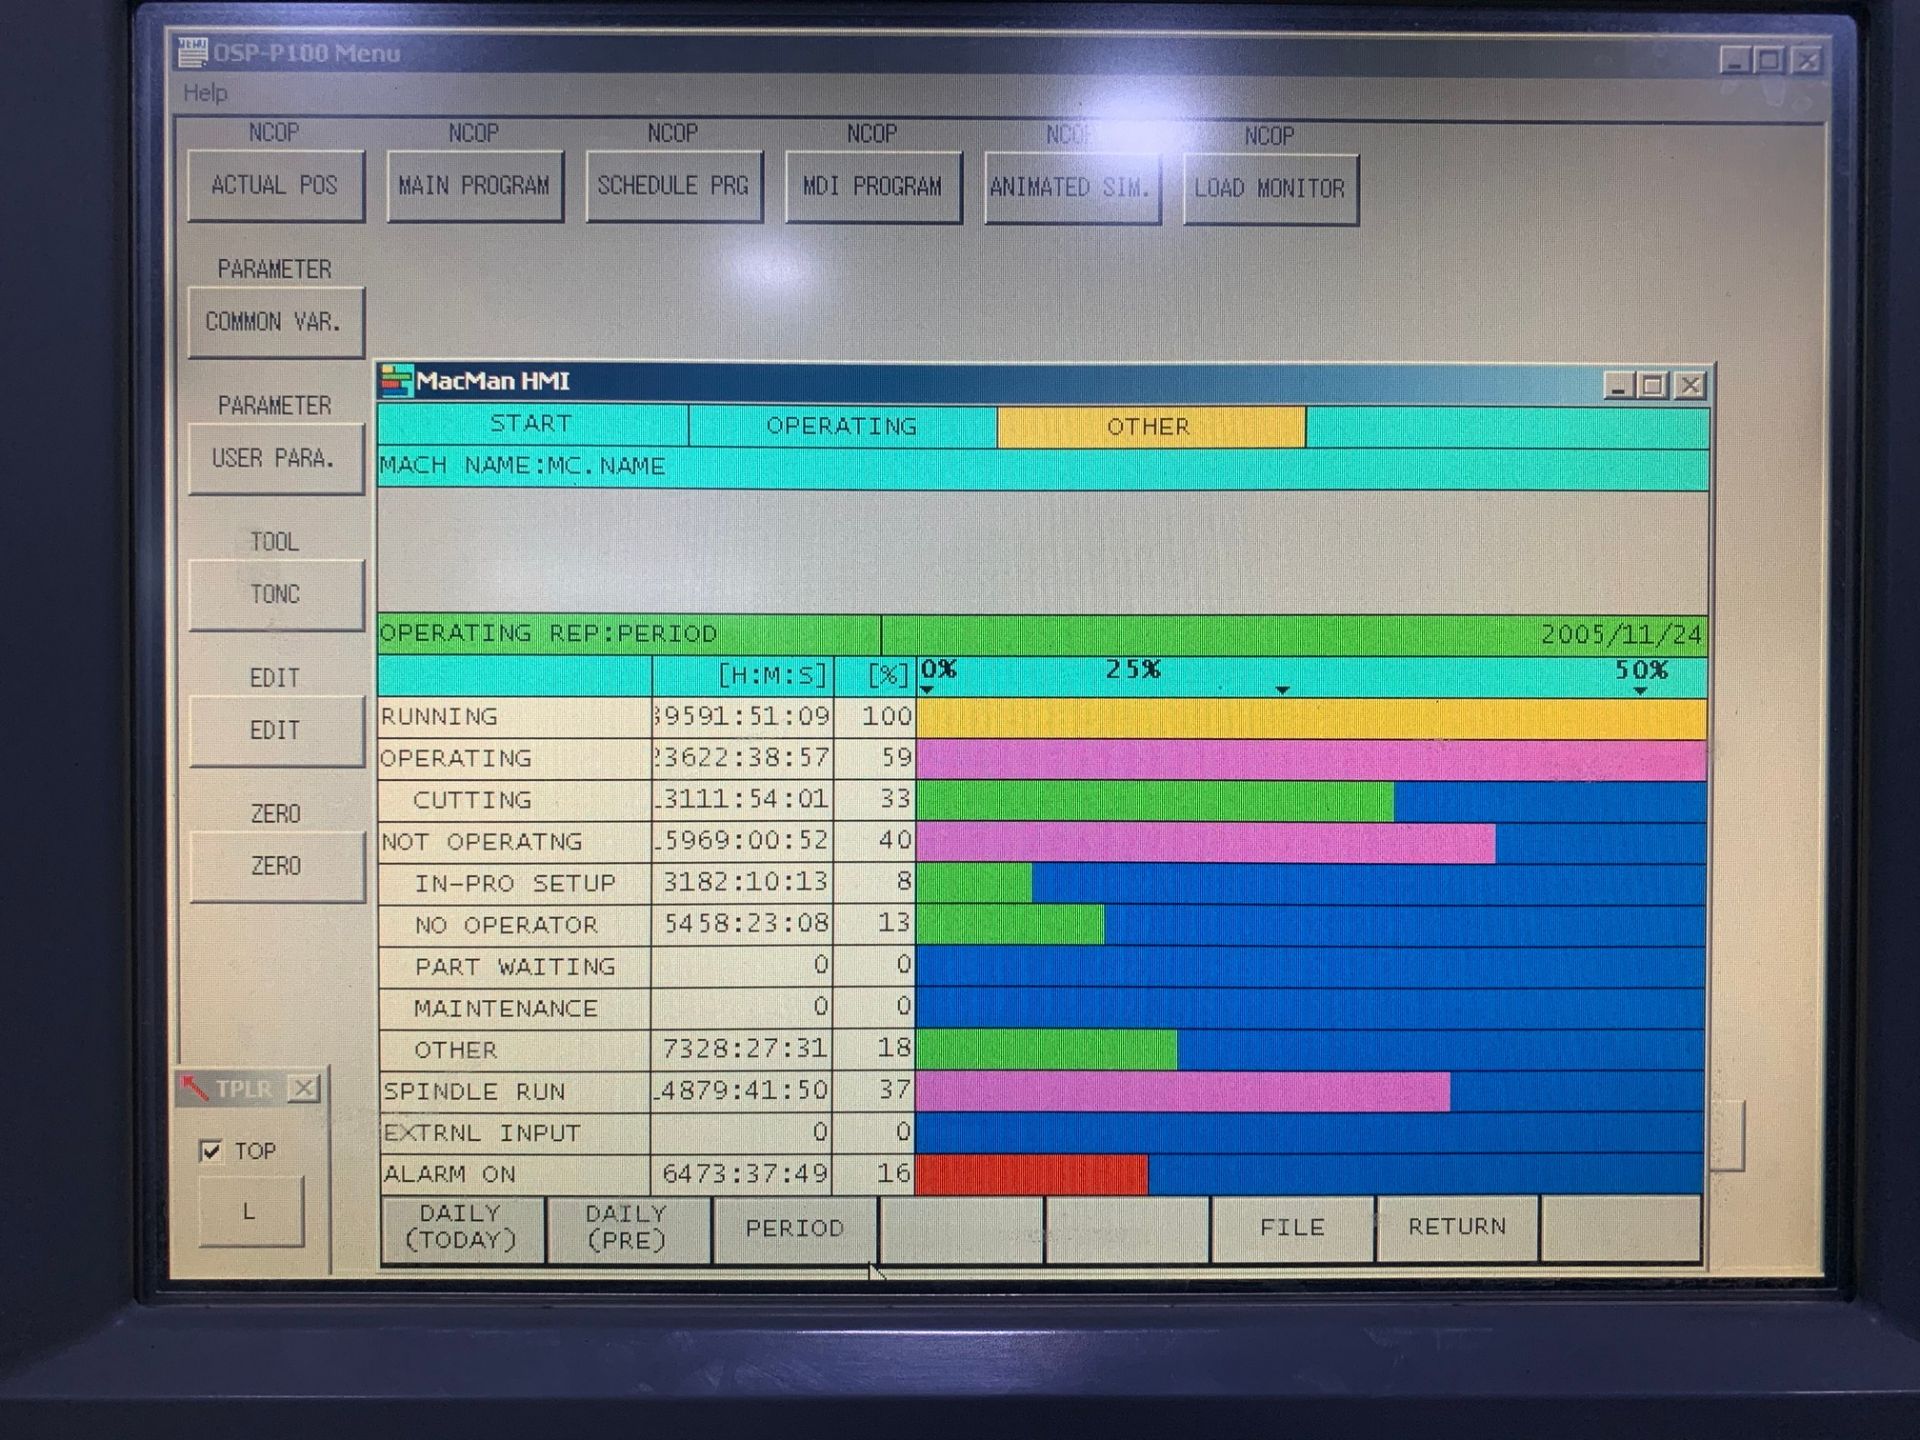
Task: Click the TONC tool button
Action: point(275,595)
